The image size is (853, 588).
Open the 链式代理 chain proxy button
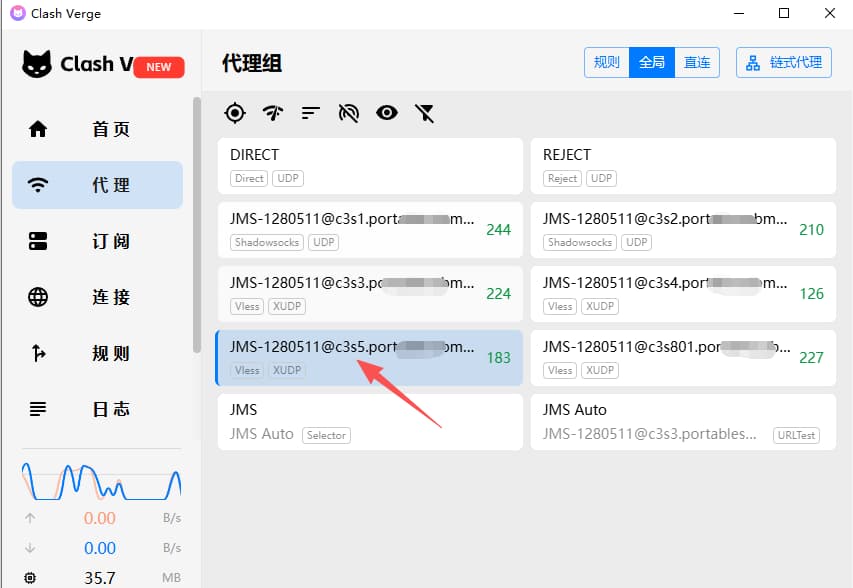[784, 63]
